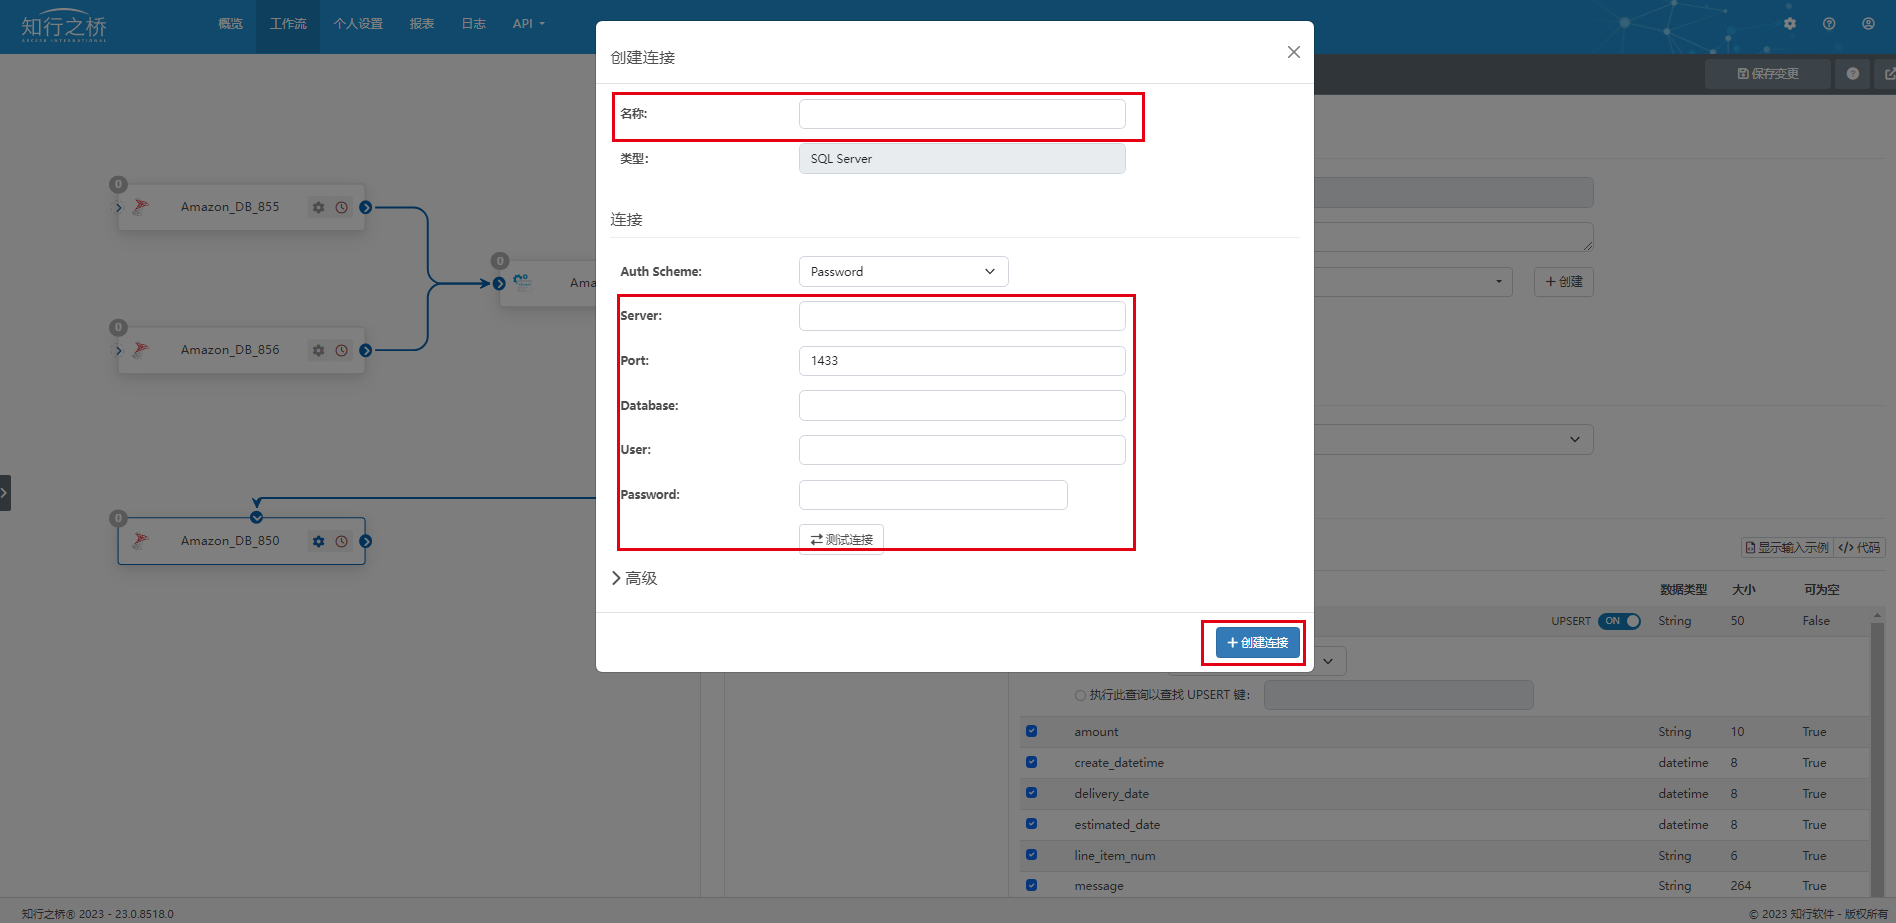The width and height of the screenshot is (1896, 923).
Task: Switch to the 工作流 tab
Action: pyautogui.click(x=288, y=24)
